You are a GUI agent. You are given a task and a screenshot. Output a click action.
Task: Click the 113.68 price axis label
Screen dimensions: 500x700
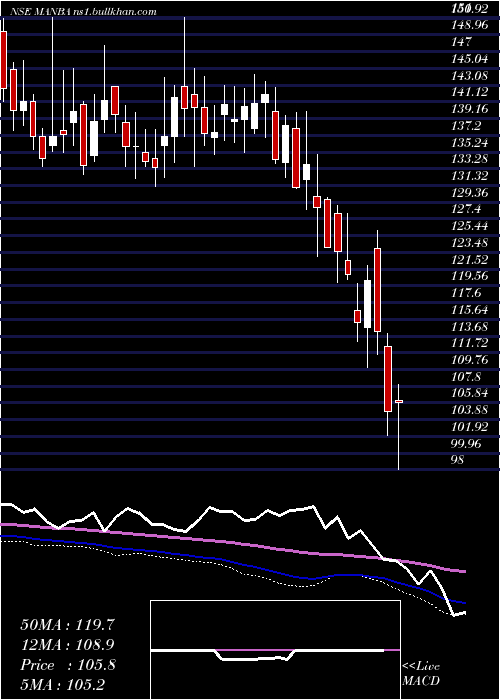tap(470, 326)
